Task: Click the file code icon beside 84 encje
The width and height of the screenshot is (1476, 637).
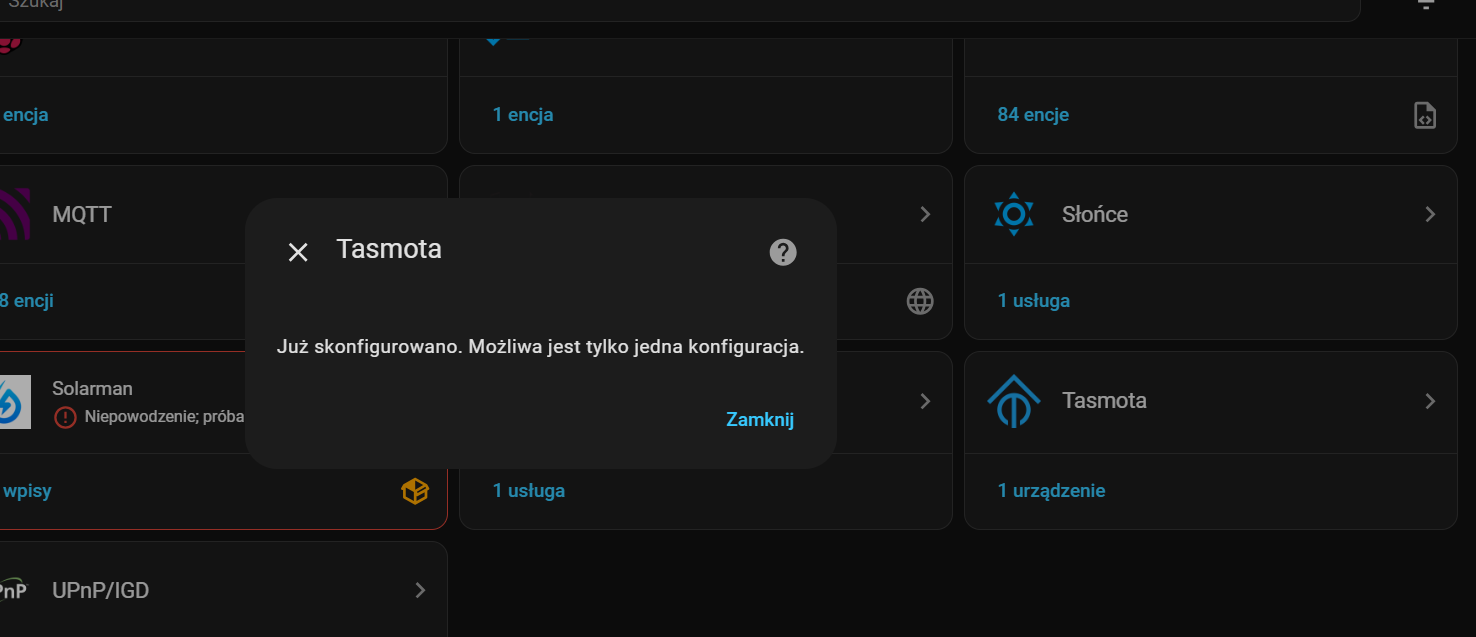Action: (x=1425, y=115)
